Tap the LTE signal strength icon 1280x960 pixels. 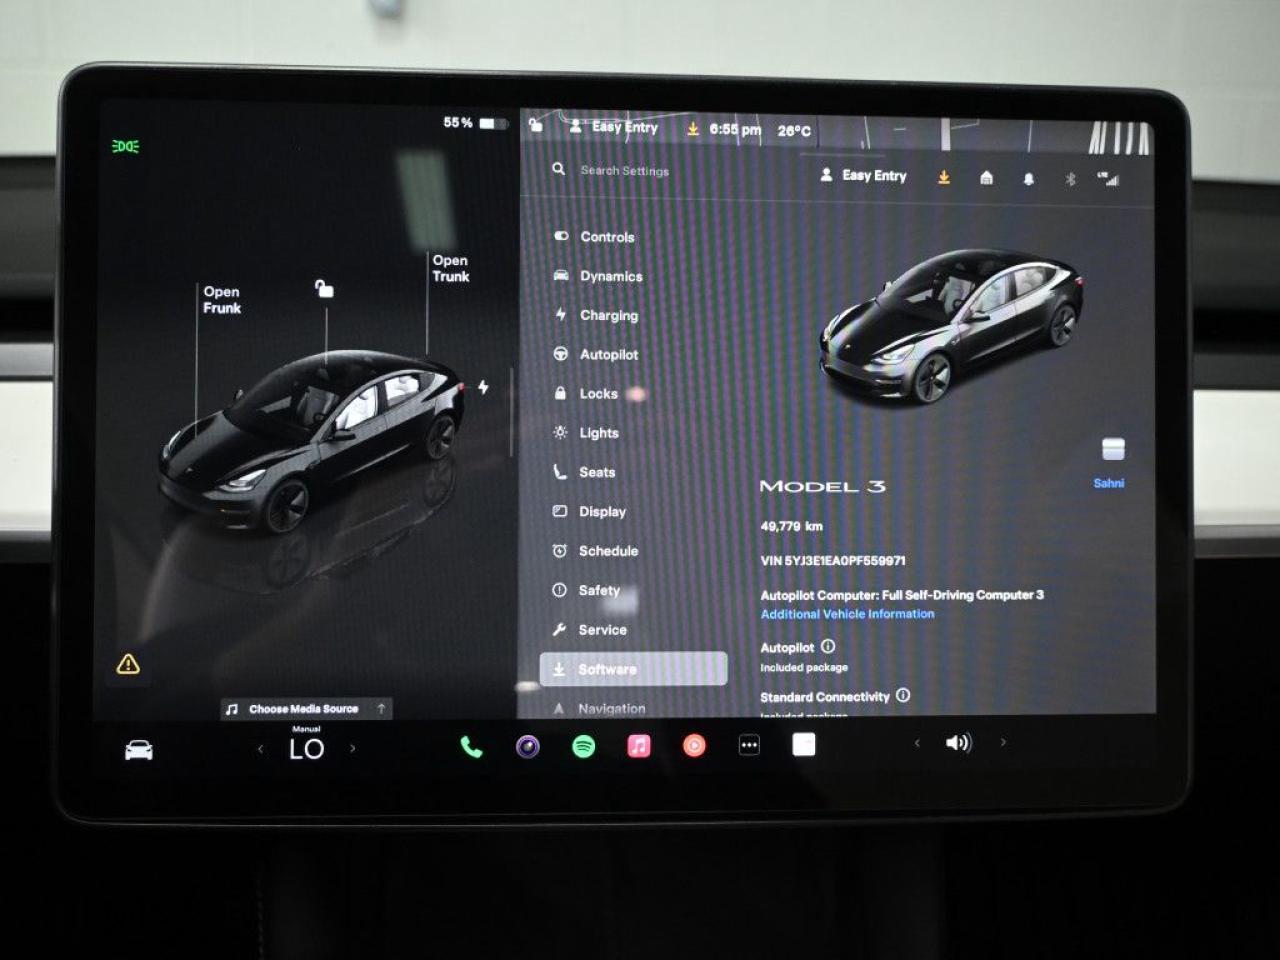(1108, 179)
